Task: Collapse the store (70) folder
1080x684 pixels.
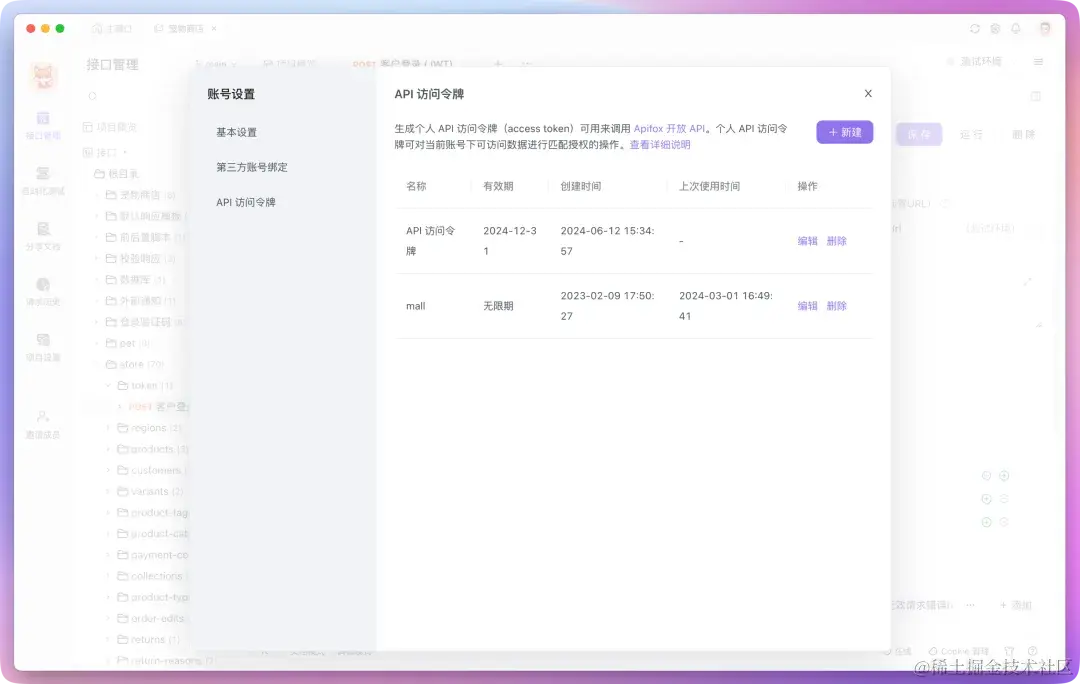Action: (x=110, y=365)
